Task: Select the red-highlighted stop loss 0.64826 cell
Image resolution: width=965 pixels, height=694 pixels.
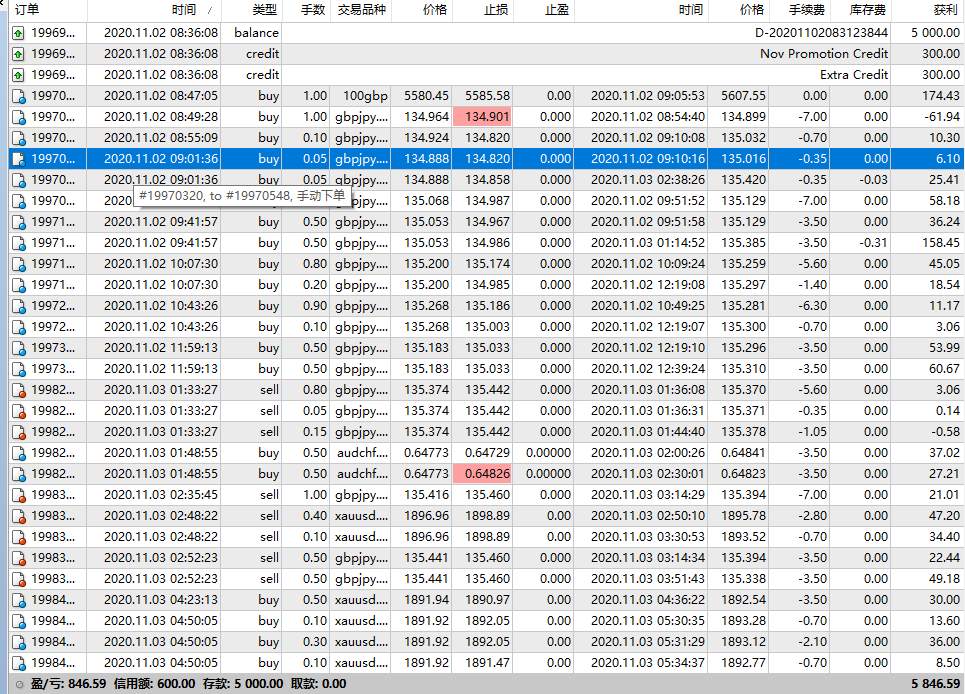Action: click(x=482, y=474)
